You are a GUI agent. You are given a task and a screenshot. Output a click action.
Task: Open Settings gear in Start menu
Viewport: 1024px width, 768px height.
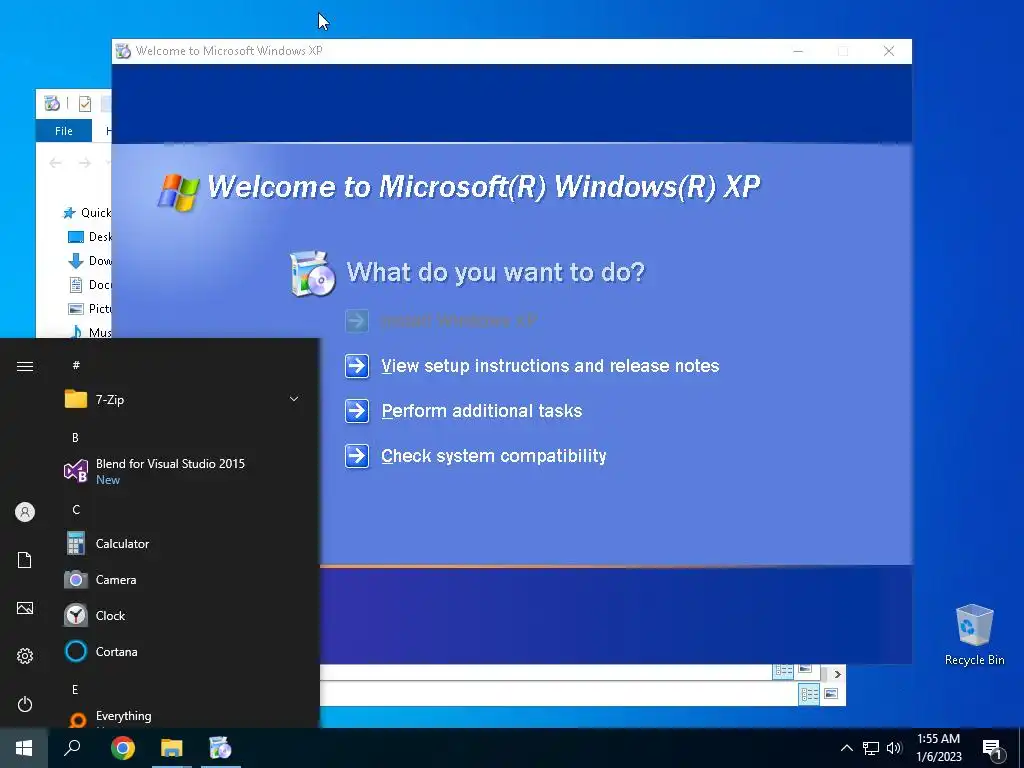pos(25,656)
